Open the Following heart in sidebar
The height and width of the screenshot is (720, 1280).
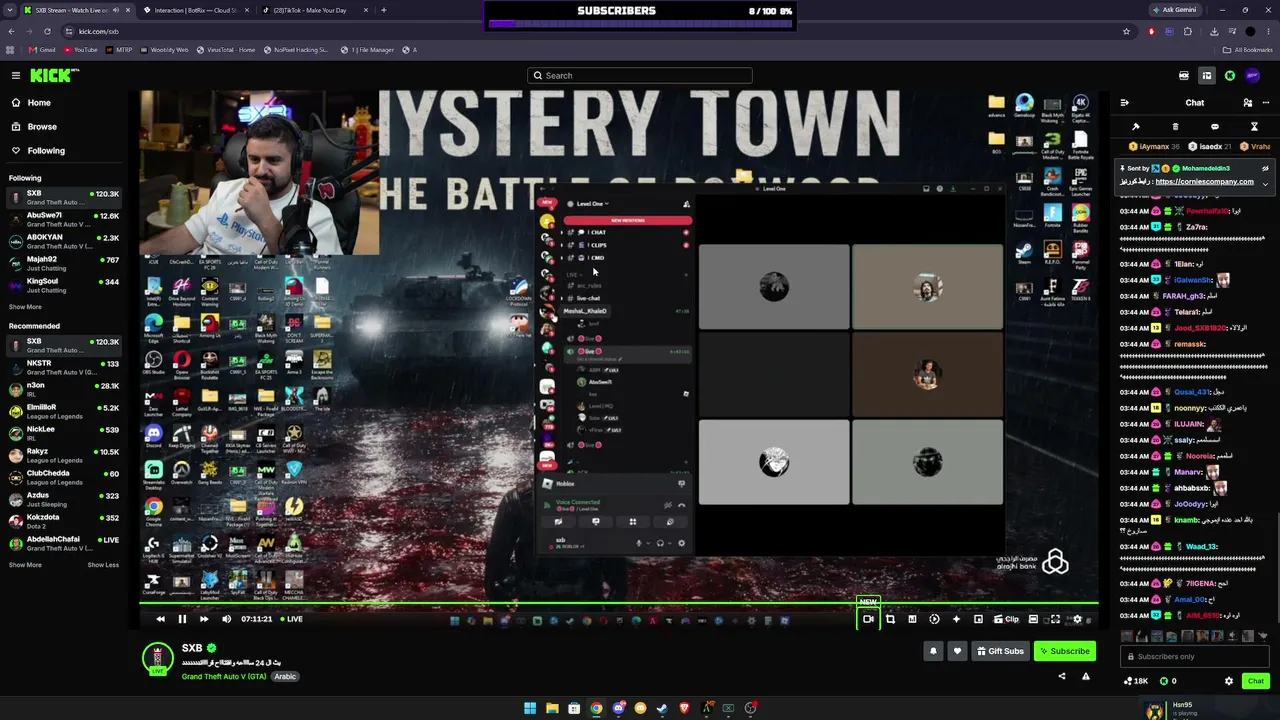point(16,151)
